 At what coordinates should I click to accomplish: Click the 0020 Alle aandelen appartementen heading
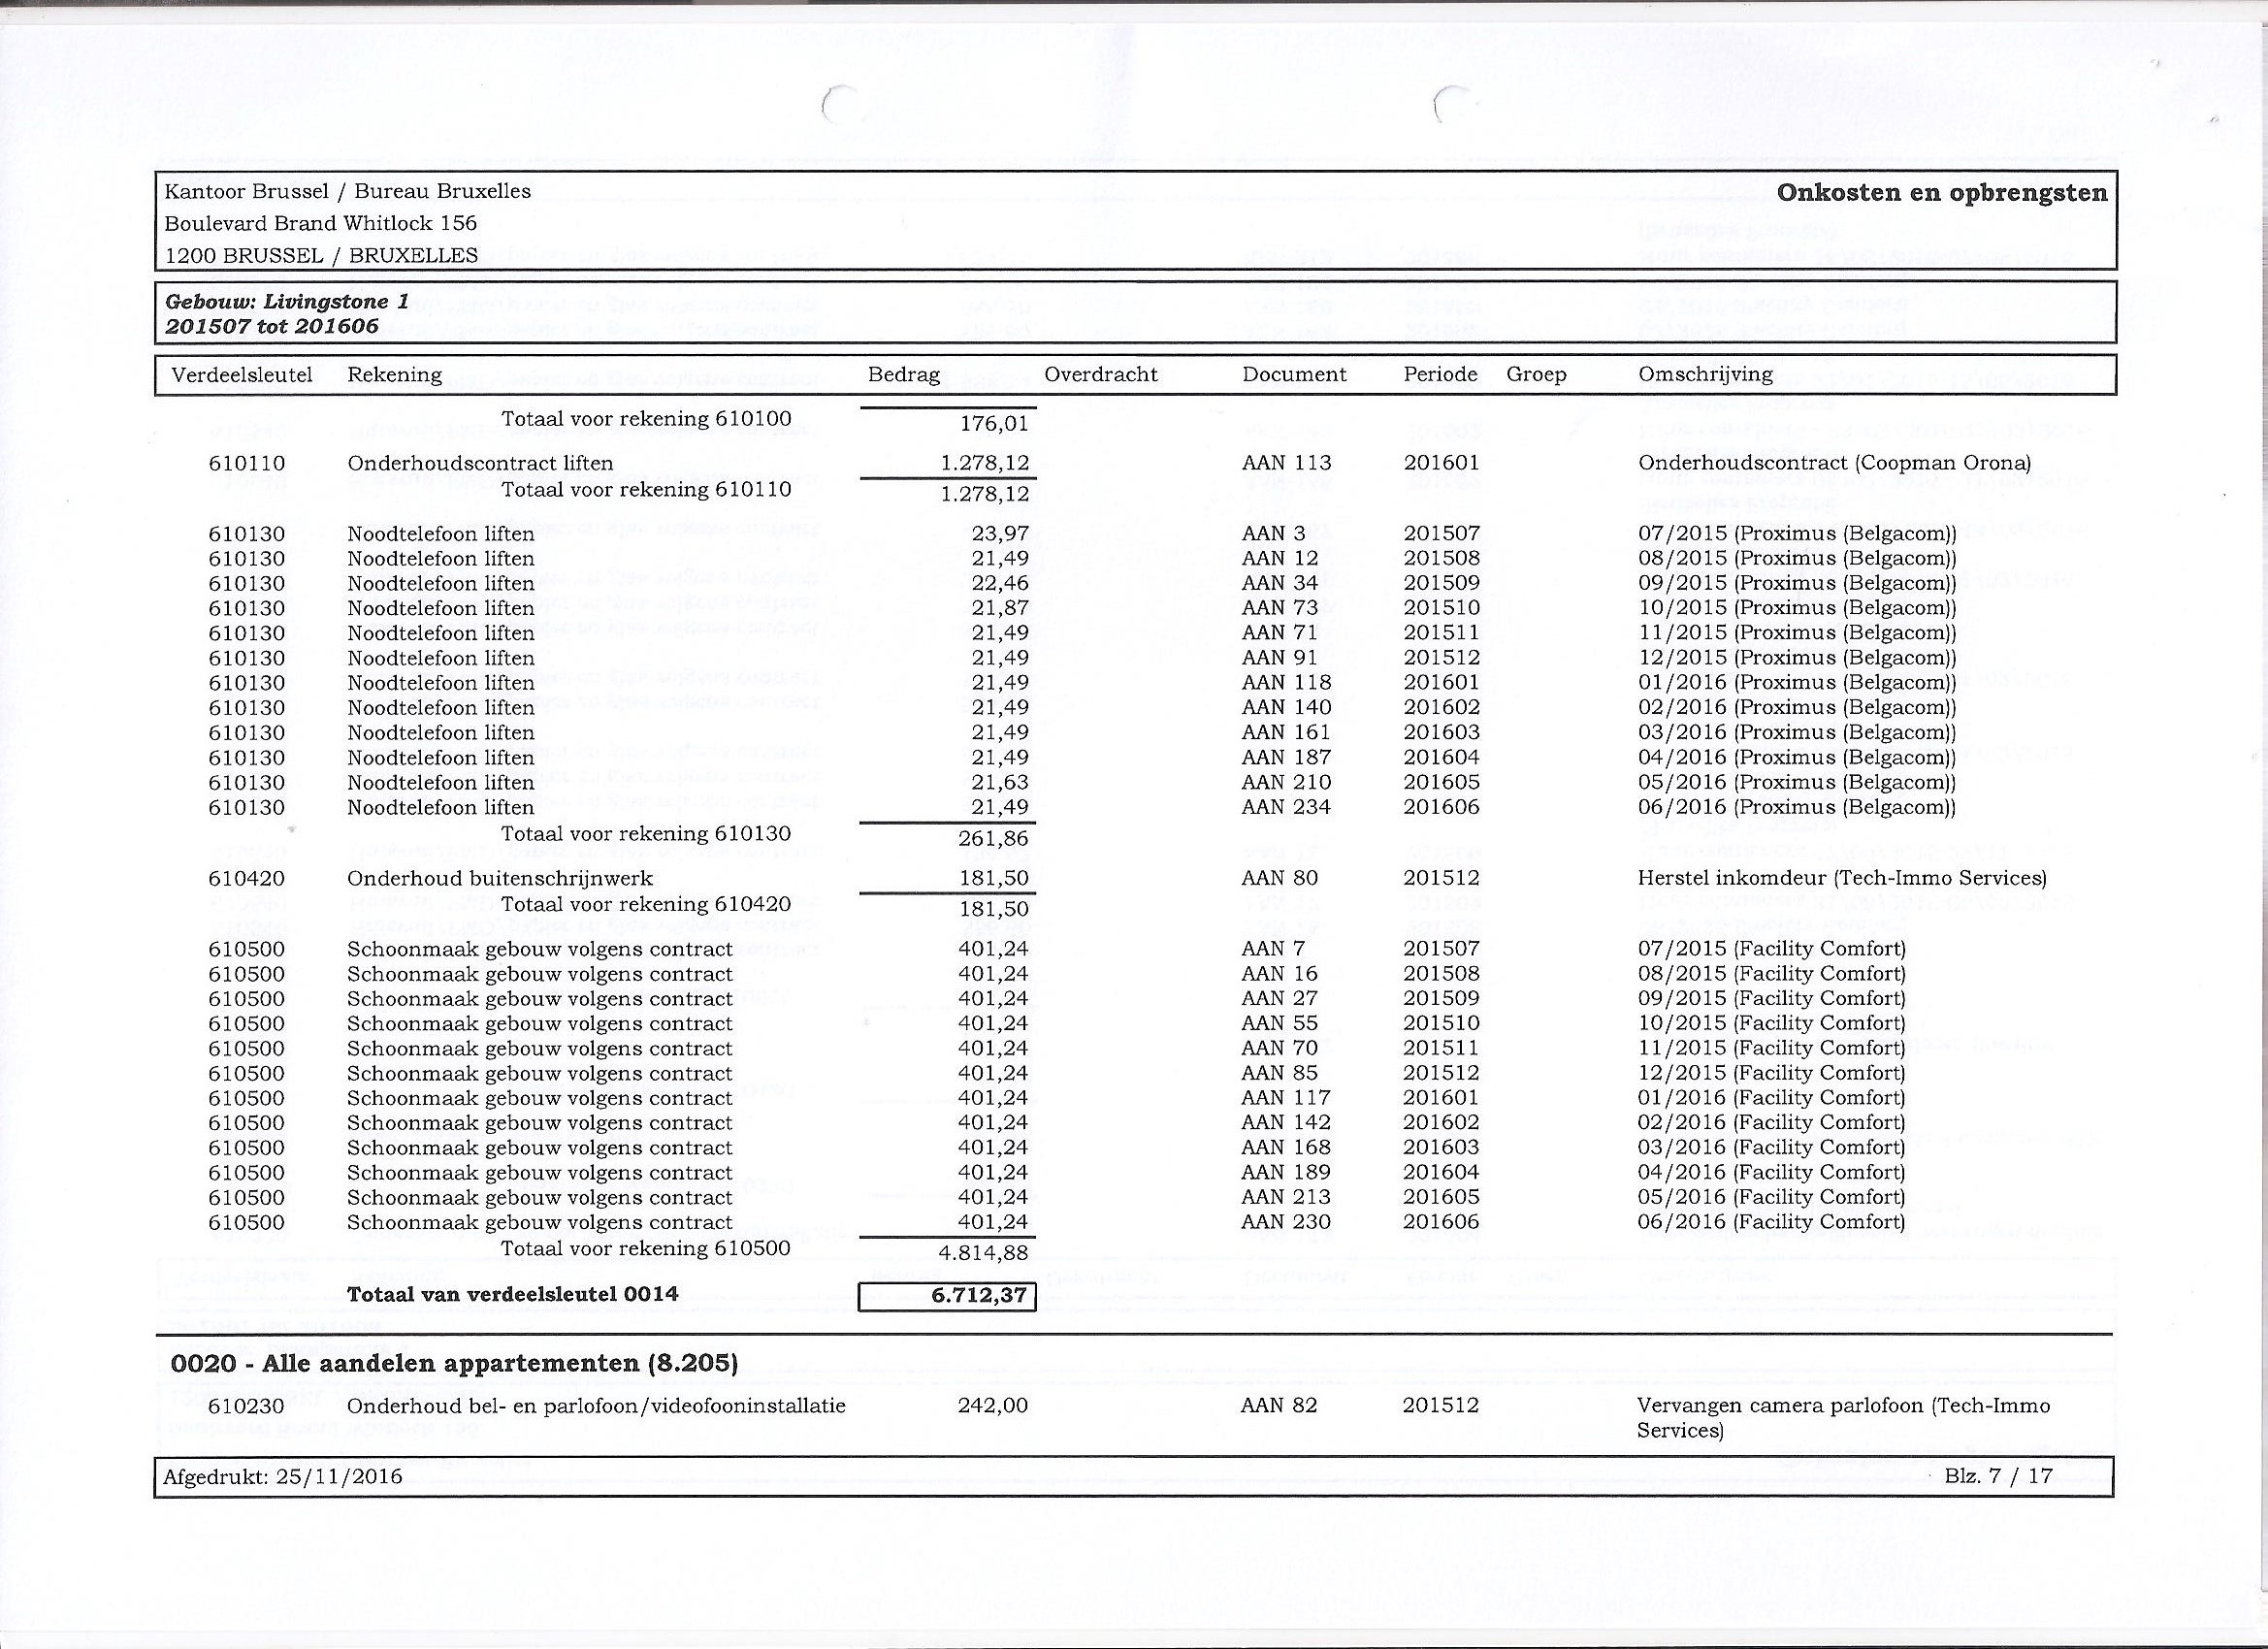pos(454,1364)
